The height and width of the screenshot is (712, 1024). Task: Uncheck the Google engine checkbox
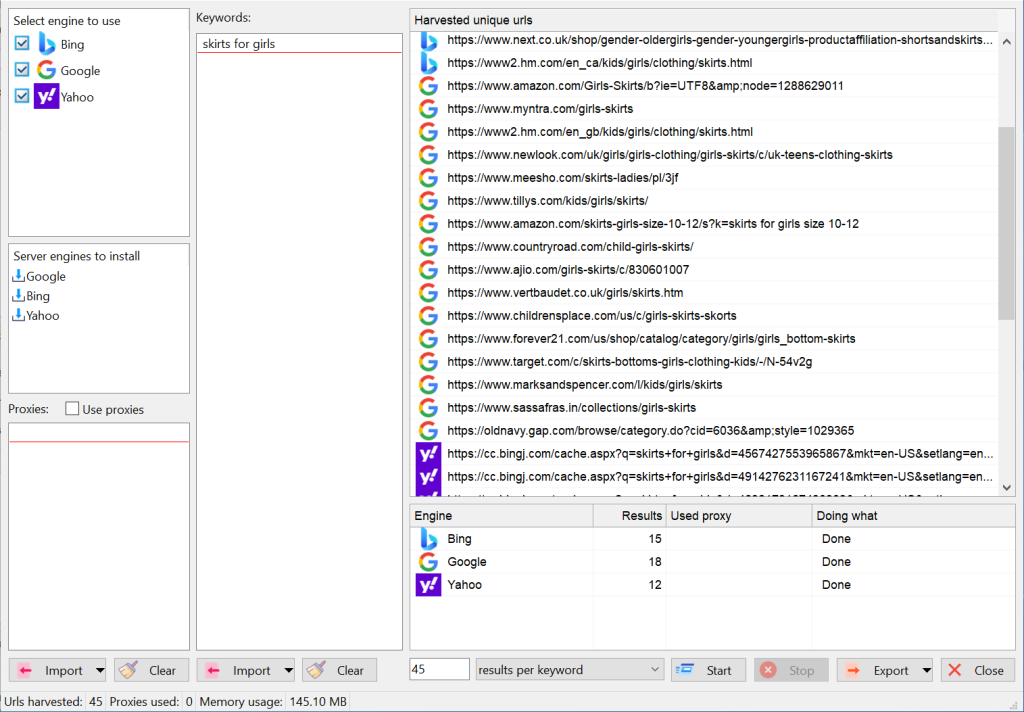click(22, 71)
